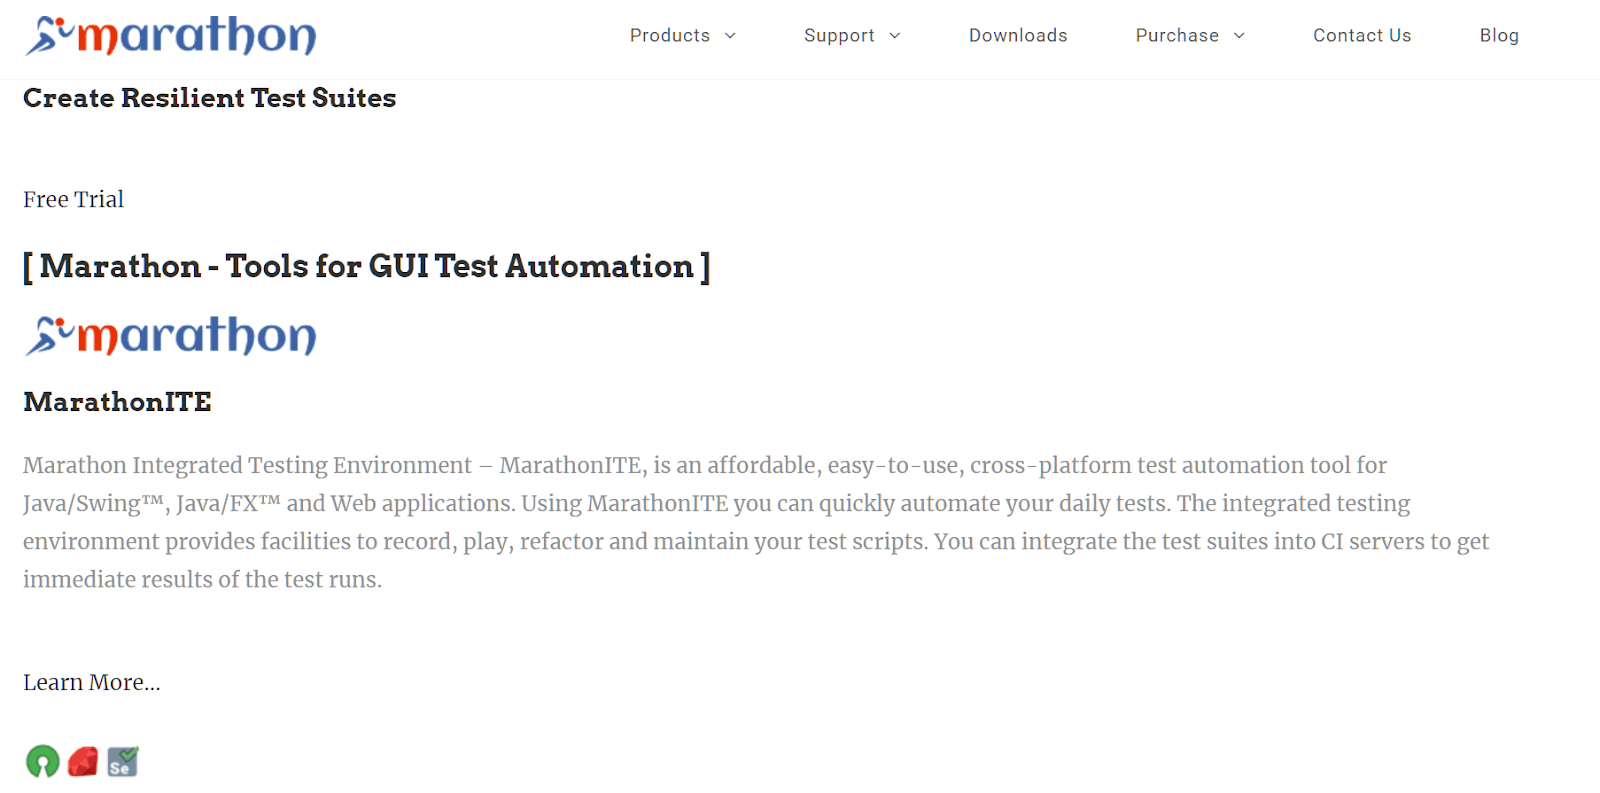The image size is (1600, 793).
Task: Open the Products menu label
Action: (x=669, y=36)
